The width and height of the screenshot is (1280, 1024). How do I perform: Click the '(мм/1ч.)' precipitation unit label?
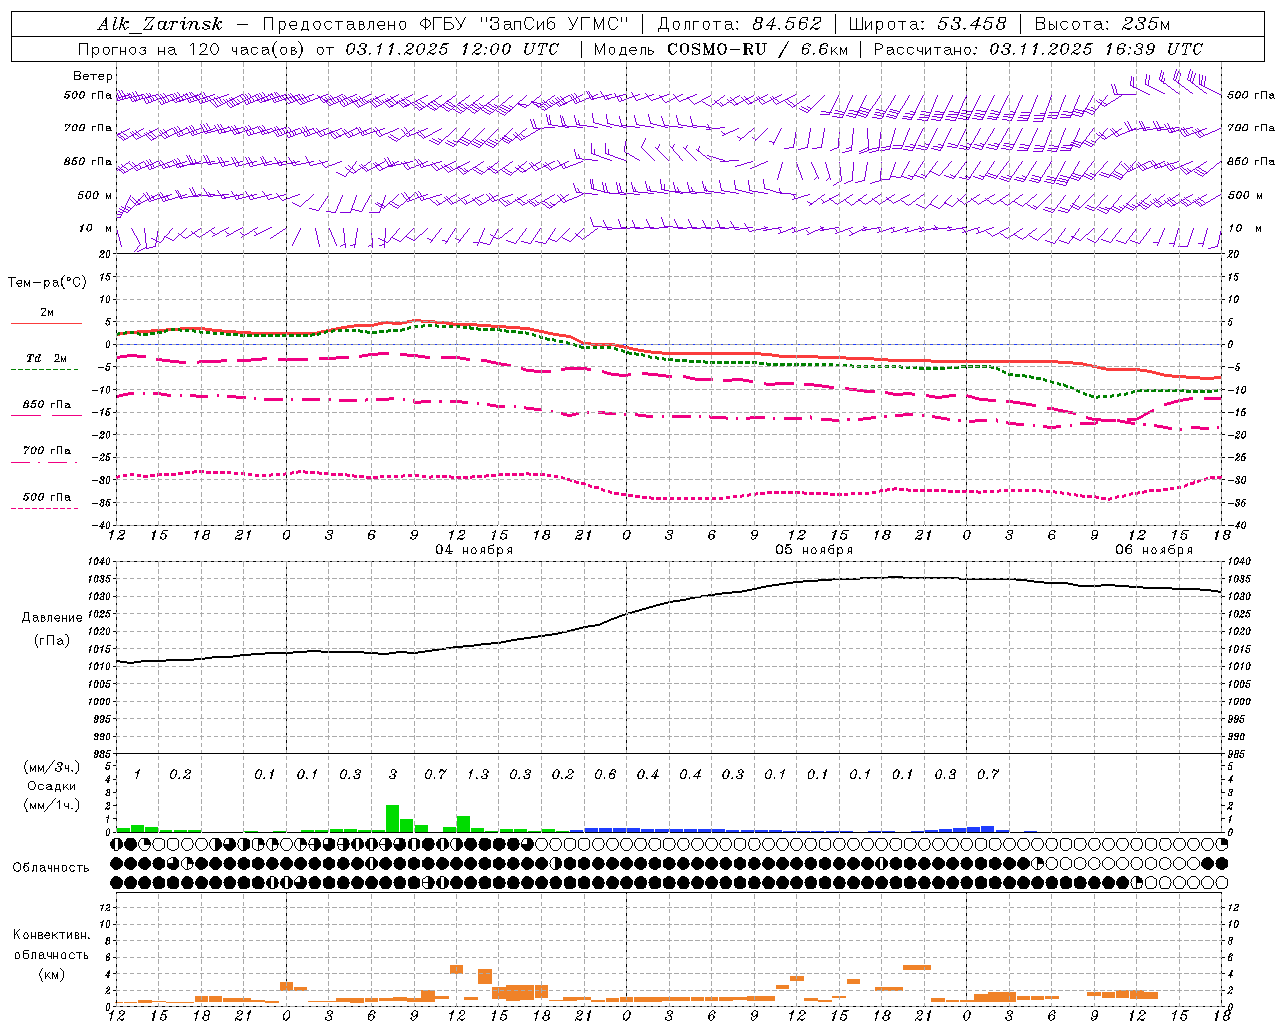click(52, 805)
